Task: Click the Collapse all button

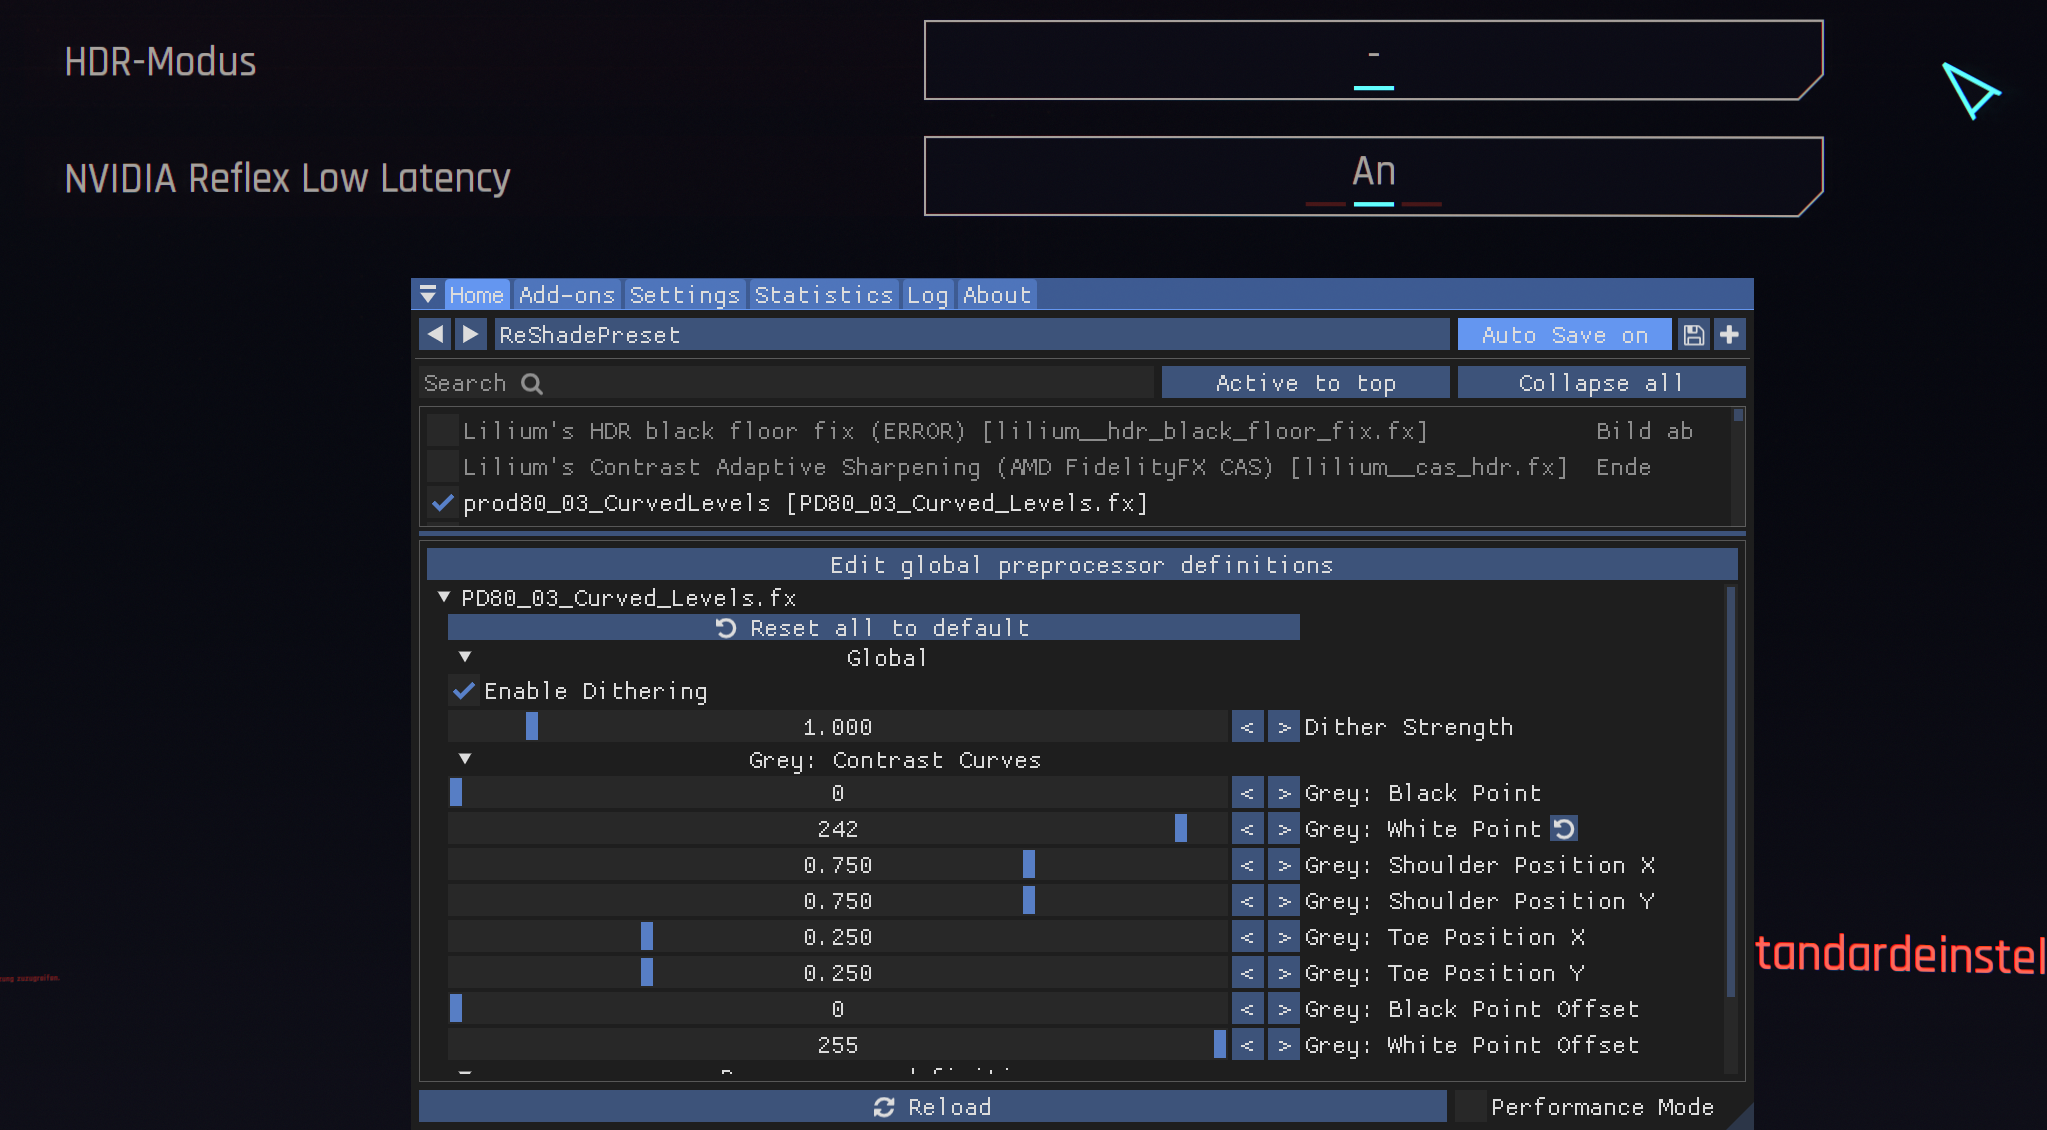Action: 1600,382
